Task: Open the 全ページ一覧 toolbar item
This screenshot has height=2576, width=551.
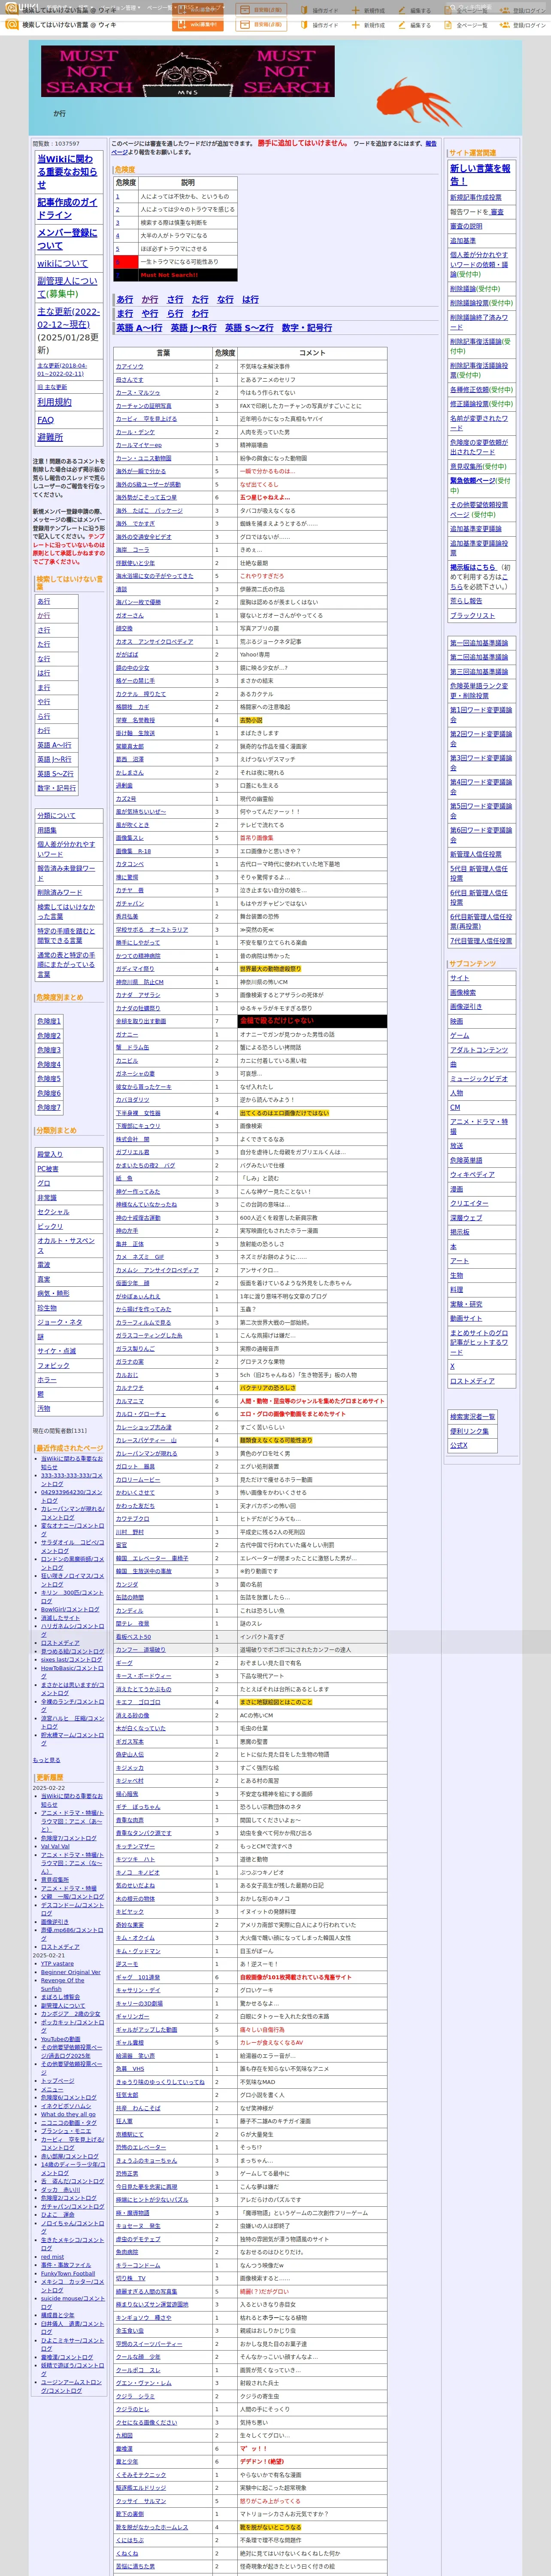Action: [466, 25]
